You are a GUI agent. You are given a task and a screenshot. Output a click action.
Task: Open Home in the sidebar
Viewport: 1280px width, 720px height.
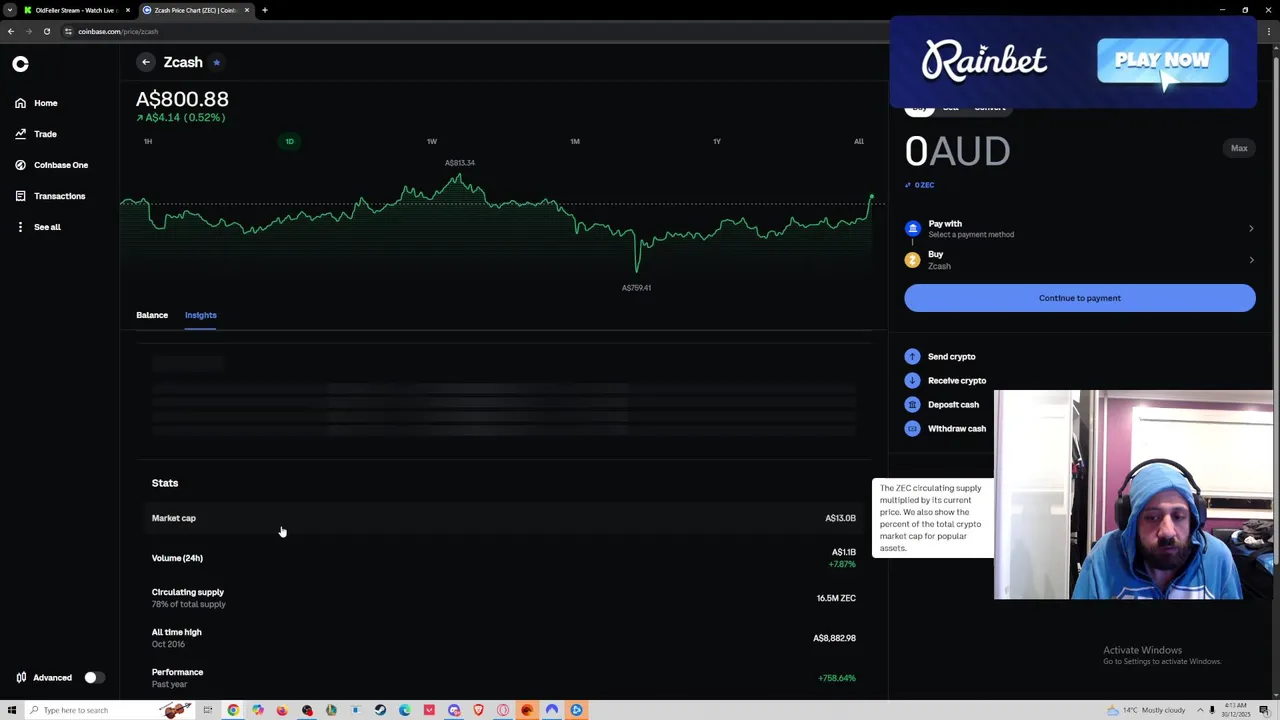click(x=36, y=103)
